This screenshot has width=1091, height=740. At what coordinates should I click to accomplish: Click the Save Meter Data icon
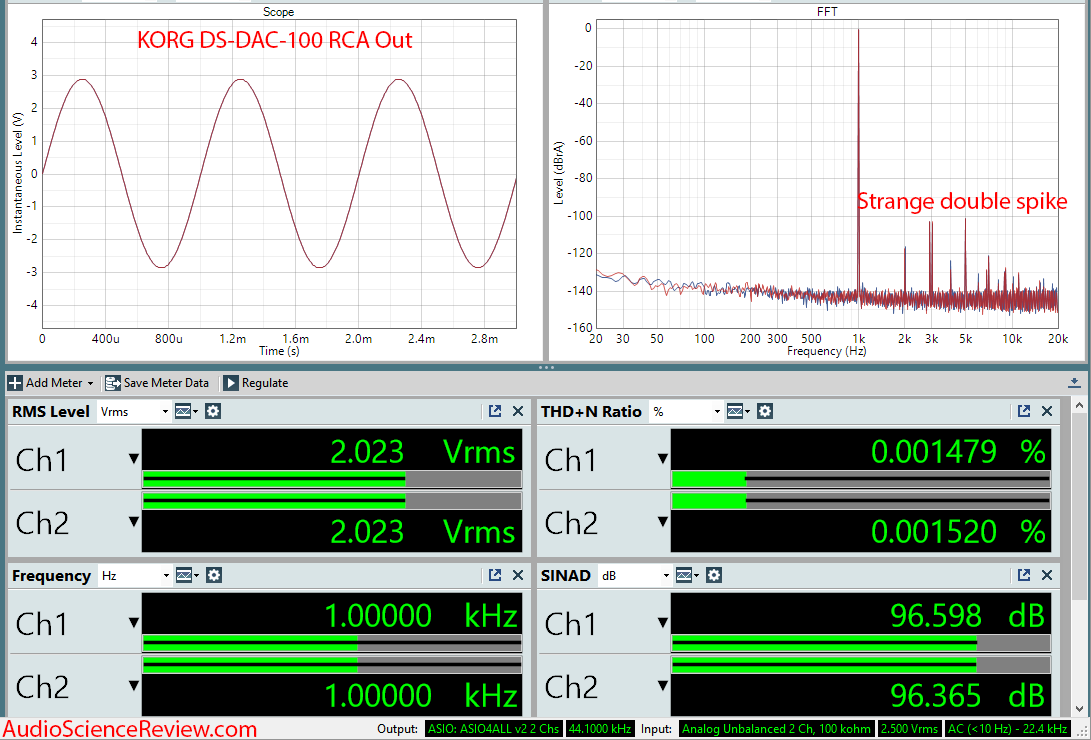112,383
